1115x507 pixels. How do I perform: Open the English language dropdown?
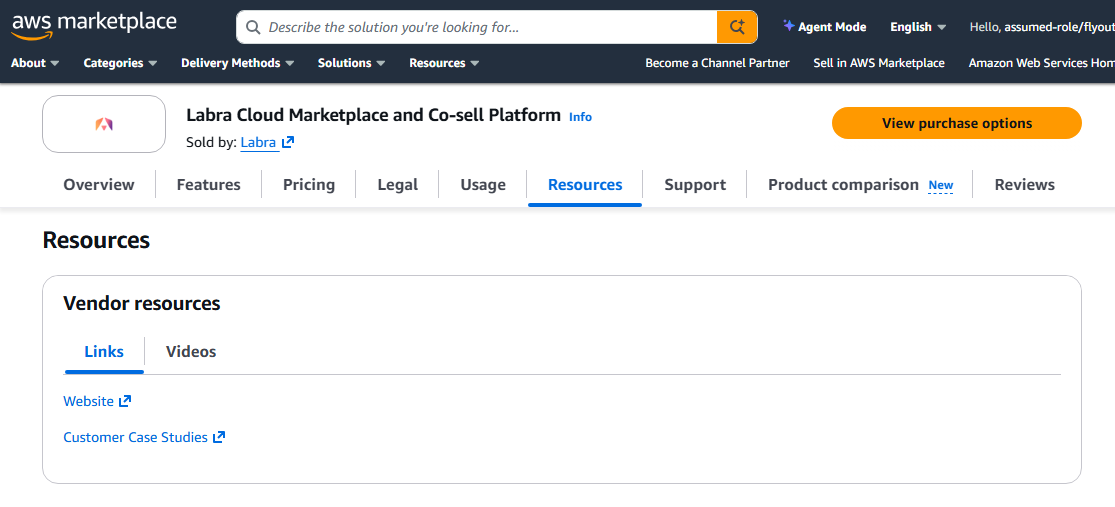(x=918, y=27)
